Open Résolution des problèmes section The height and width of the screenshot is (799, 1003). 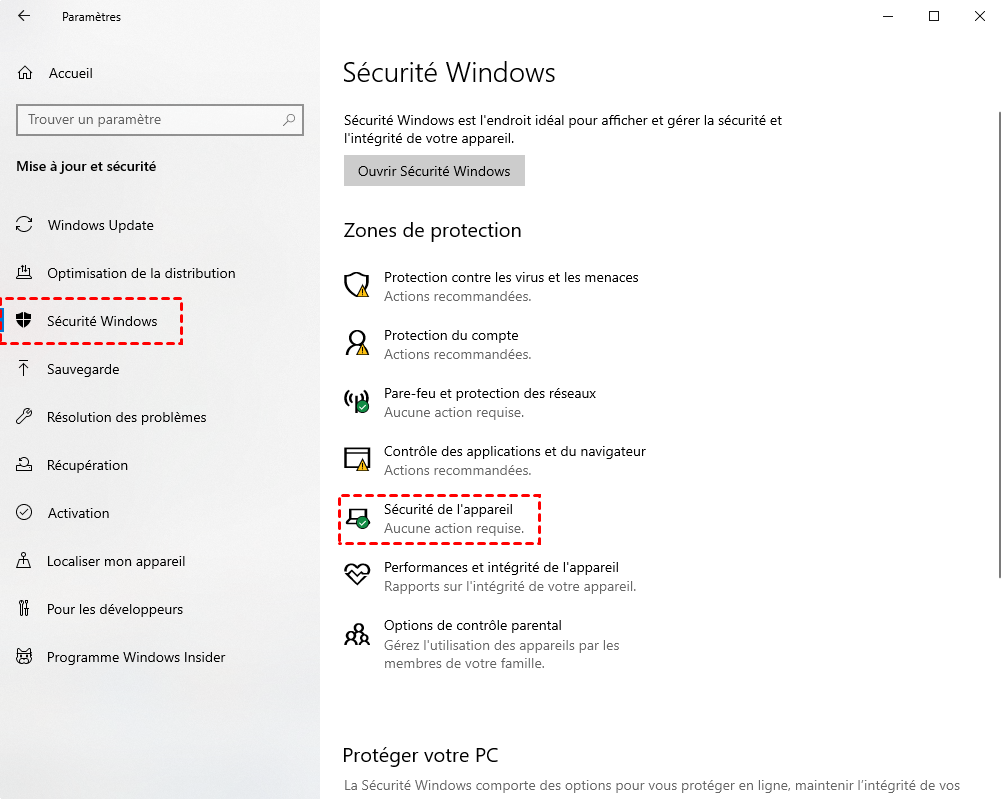[x=126, y=417]
